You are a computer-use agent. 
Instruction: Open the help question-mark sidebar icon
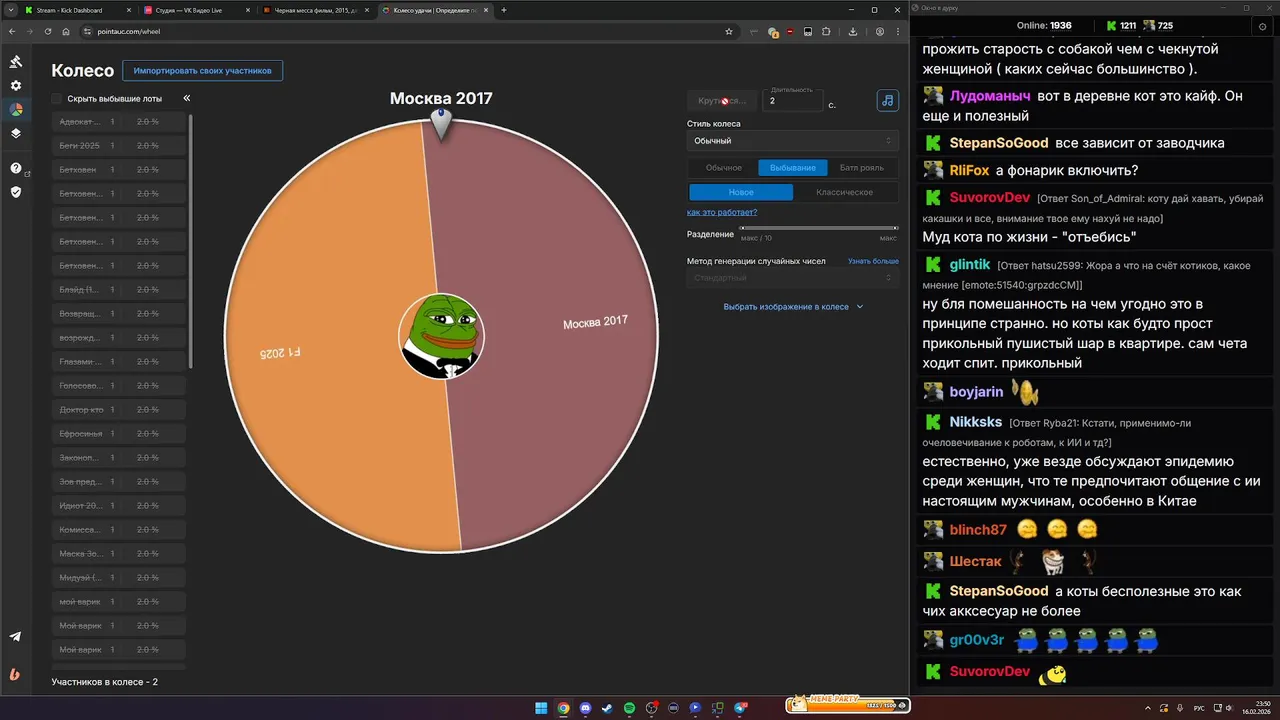tap(15, 168)
